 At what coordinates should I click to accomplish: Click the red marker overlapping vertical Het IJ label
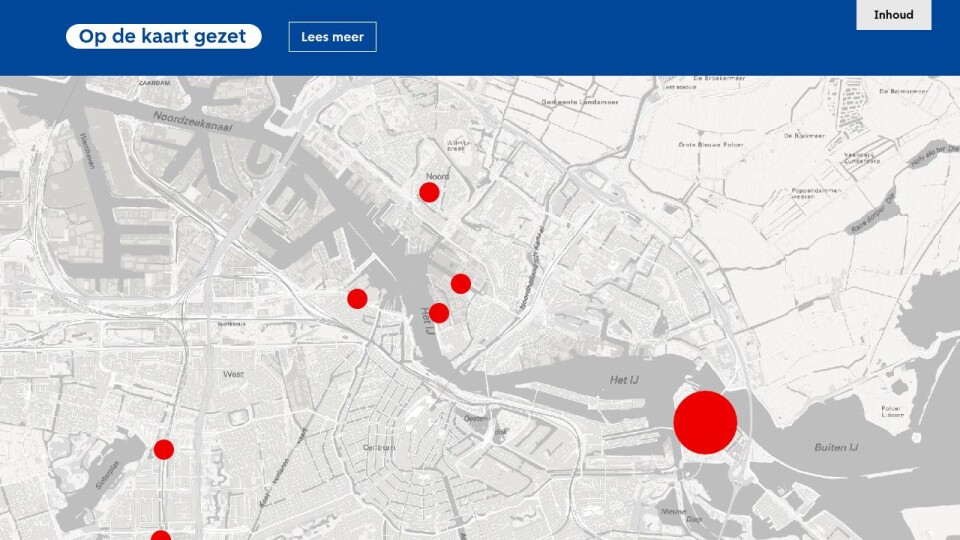(439, 313)
